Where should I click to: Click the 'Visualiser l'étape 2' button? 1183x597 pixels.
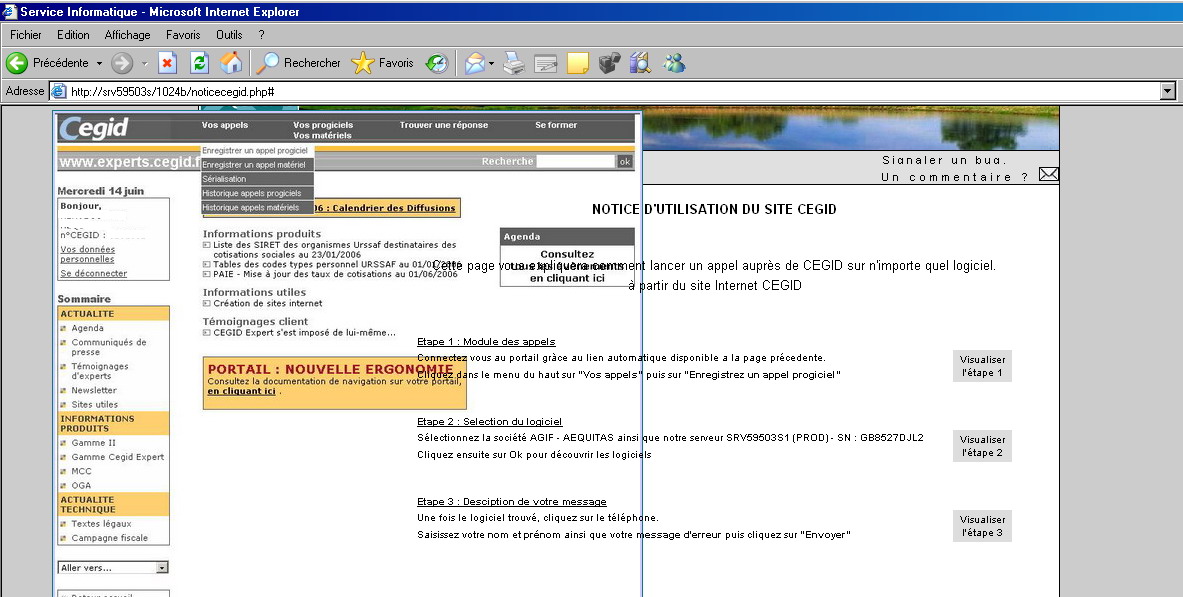coord(982,446)
